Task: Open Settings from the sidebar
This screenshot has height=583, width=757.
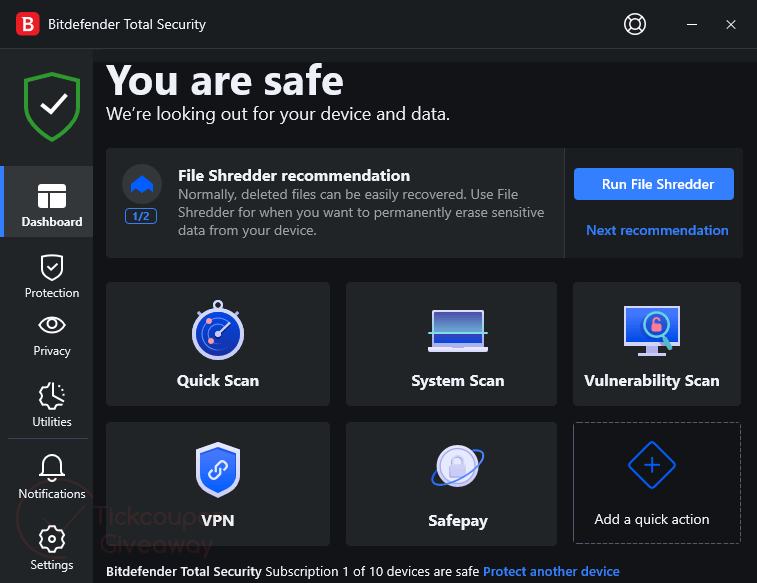Action: tap(51, 548)
